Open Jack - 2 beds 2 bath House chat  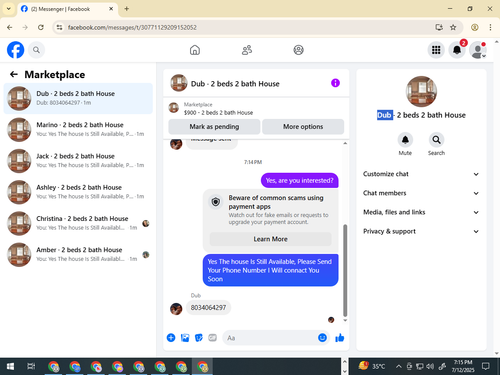click(78, 161)
